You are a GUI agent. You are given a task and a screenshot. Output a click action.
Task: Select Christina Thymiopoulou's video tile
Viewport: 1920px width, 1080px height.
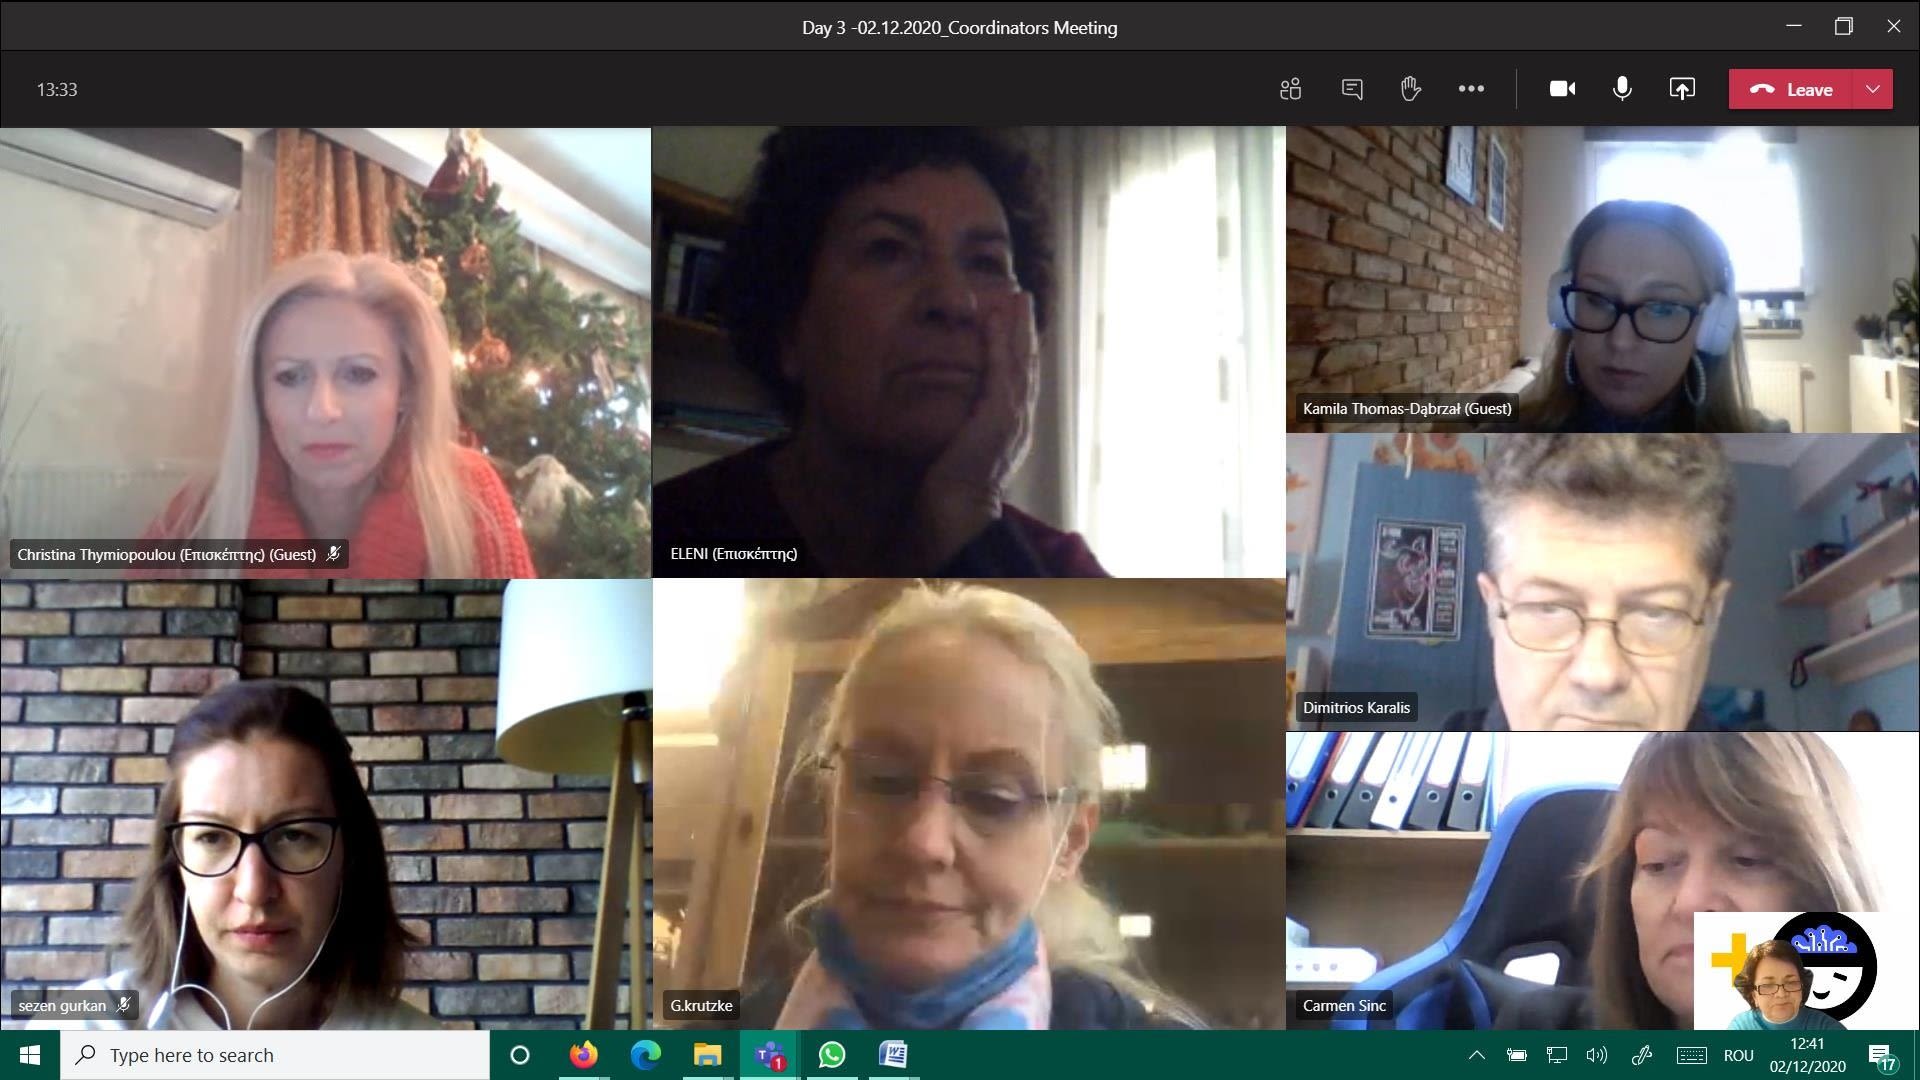(325, 350)
